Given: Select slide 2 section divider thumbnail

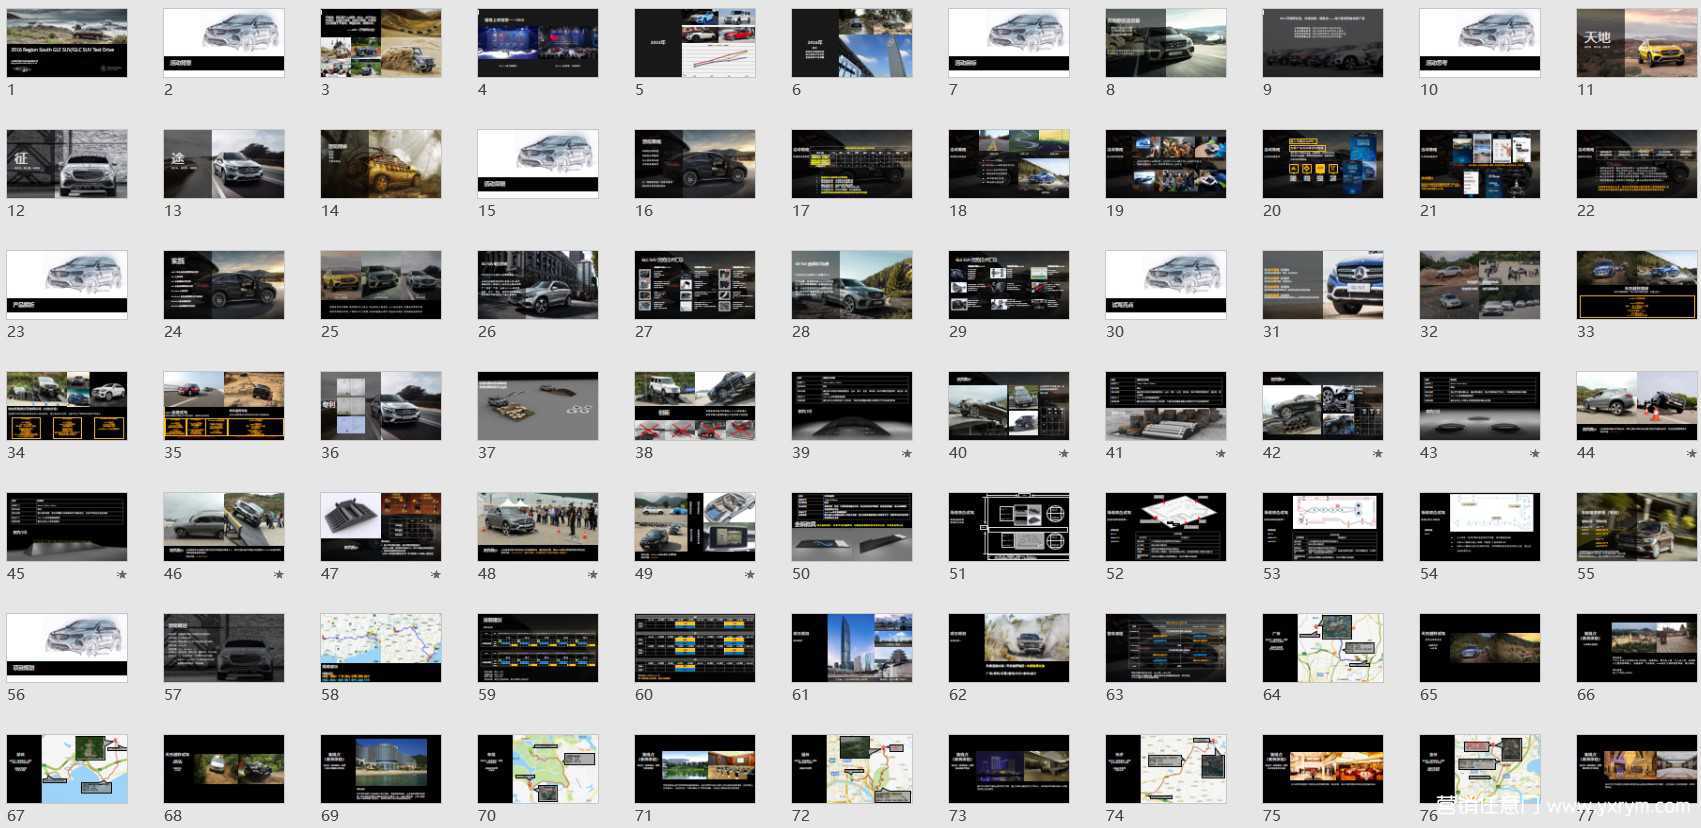Looking at the screenshot, I should (x=224, y=43).
